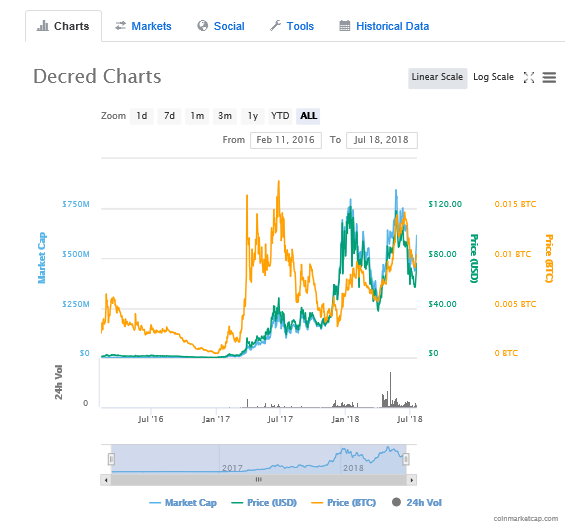This screenshot has height=532, width=587.
Task: Click the 0.005 BTC axis value
Action: tap(515, 304)
